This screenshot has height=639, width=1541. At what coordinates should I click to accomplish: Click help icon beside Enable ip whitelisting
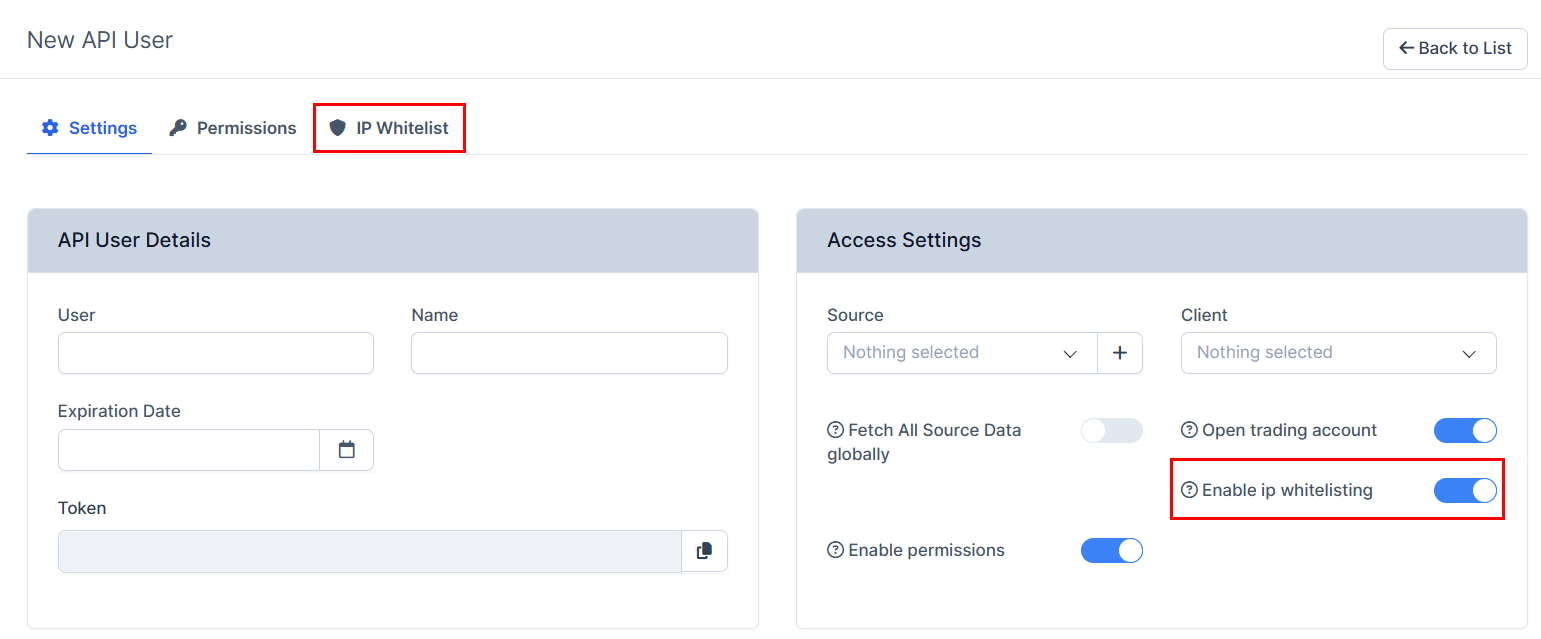tap(1189, 490)
